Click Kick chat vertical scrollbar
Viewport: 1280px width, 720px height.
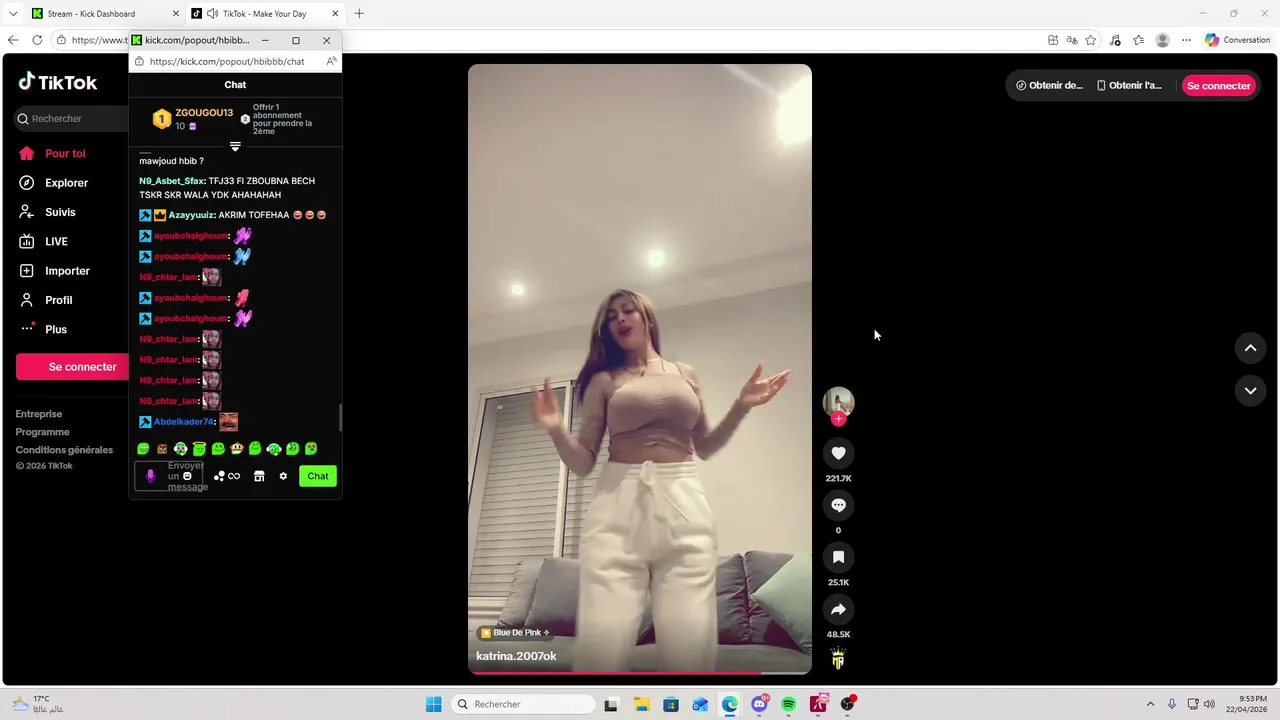pyautogui.click(x=340, y=416)
